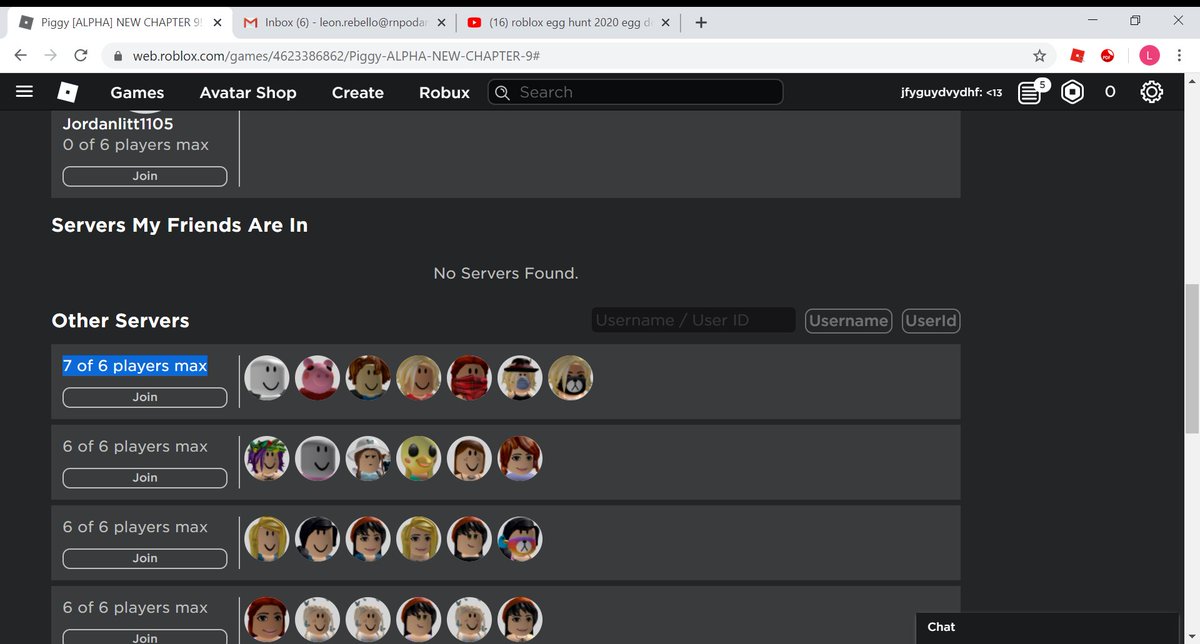Viewport: 1200px width, 644px height.
Task: Click the red bandana avatar in first server
Action: point(469,377)
